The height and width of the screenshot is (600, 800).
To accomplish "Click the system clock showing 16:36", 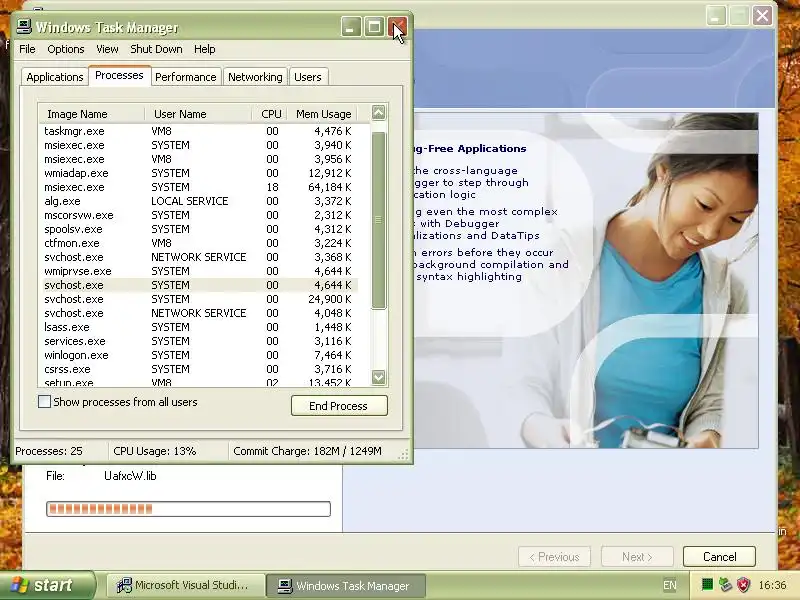I will point(772,585).
